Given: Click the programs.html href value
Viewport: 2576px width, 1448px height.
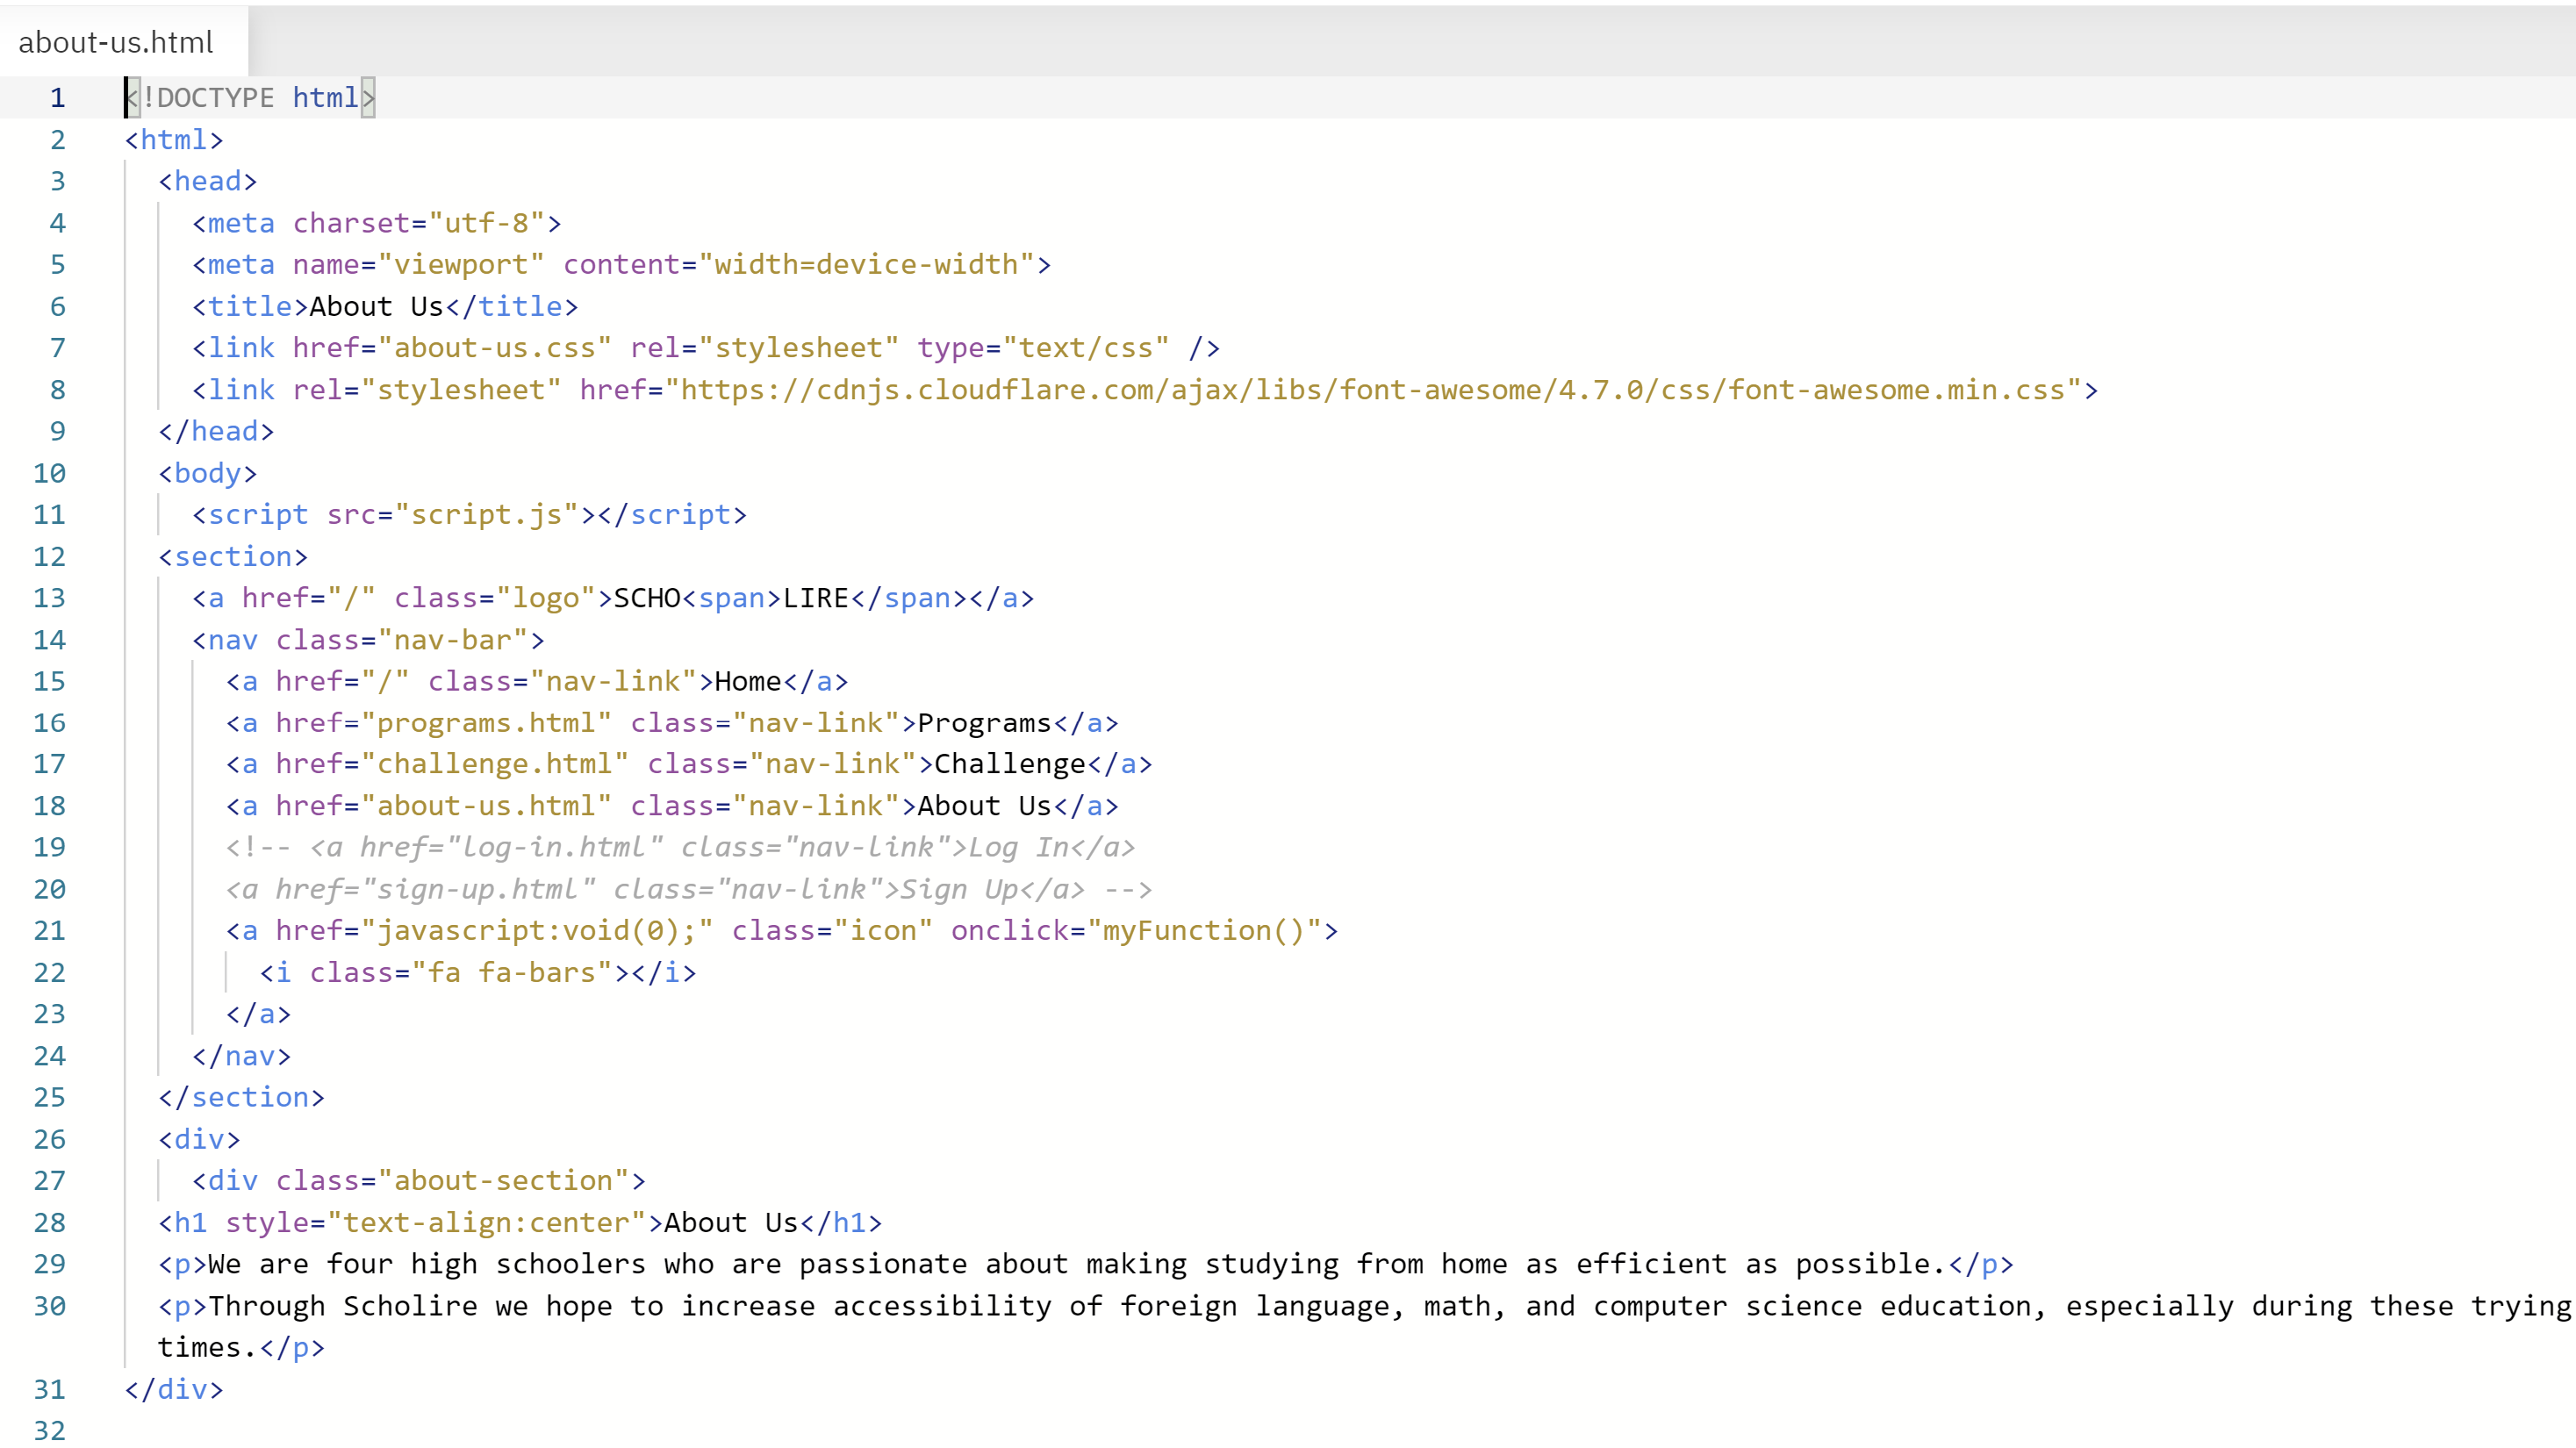Looking at the screenshot, I should click(x=485, y=723).
